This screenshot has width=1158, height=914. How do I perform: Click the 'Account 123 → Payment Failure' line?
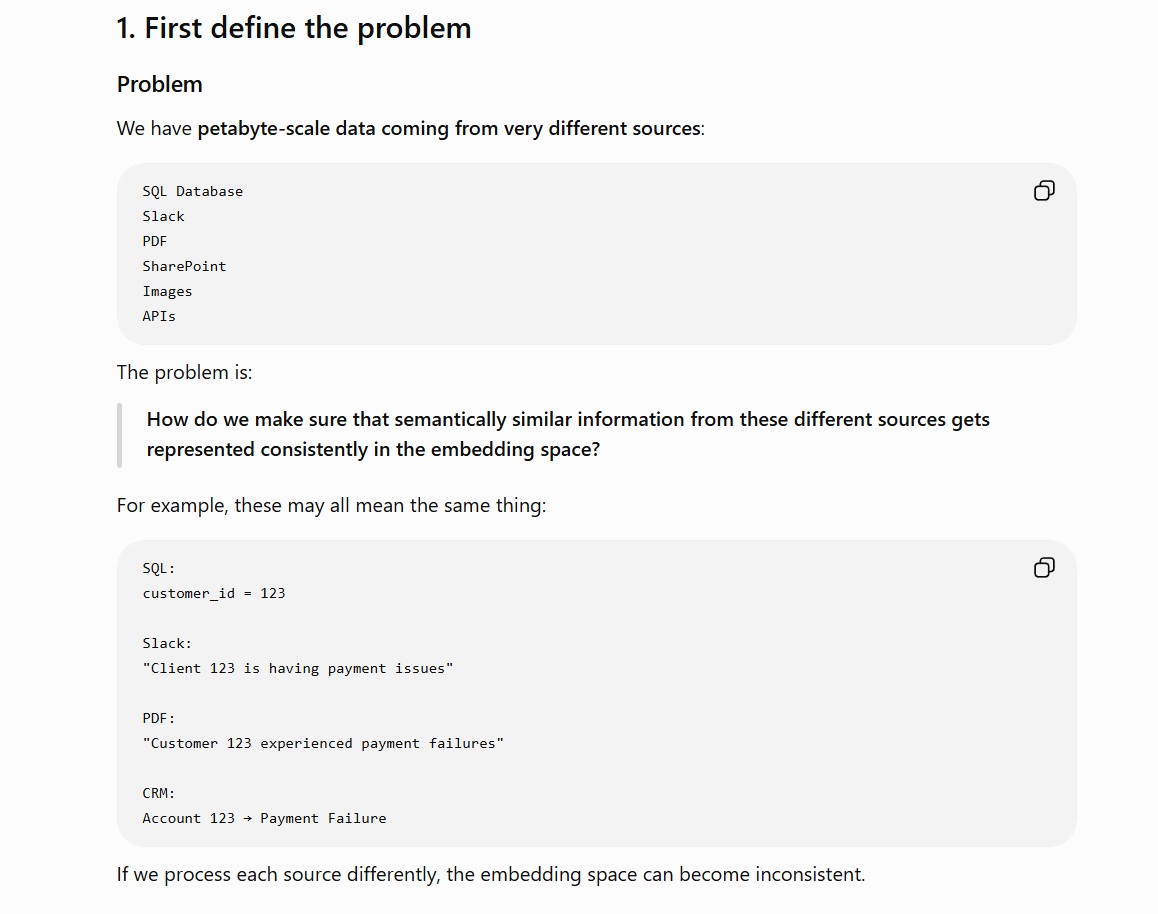264,818
